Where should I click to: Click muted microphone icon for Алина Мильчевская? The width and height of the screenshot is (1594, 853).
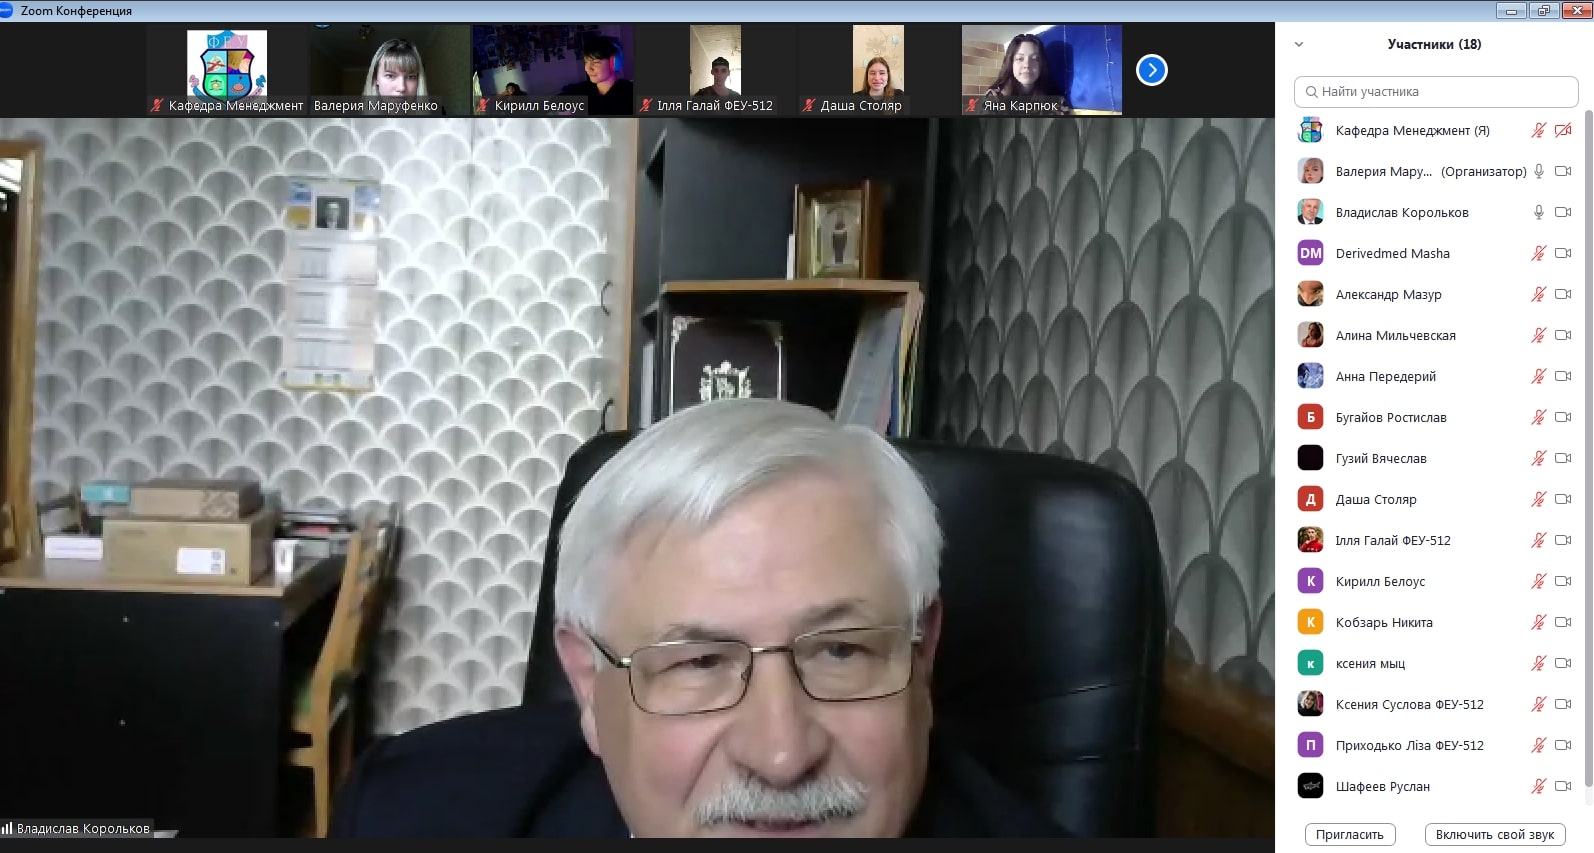(x=1539, y=335)
